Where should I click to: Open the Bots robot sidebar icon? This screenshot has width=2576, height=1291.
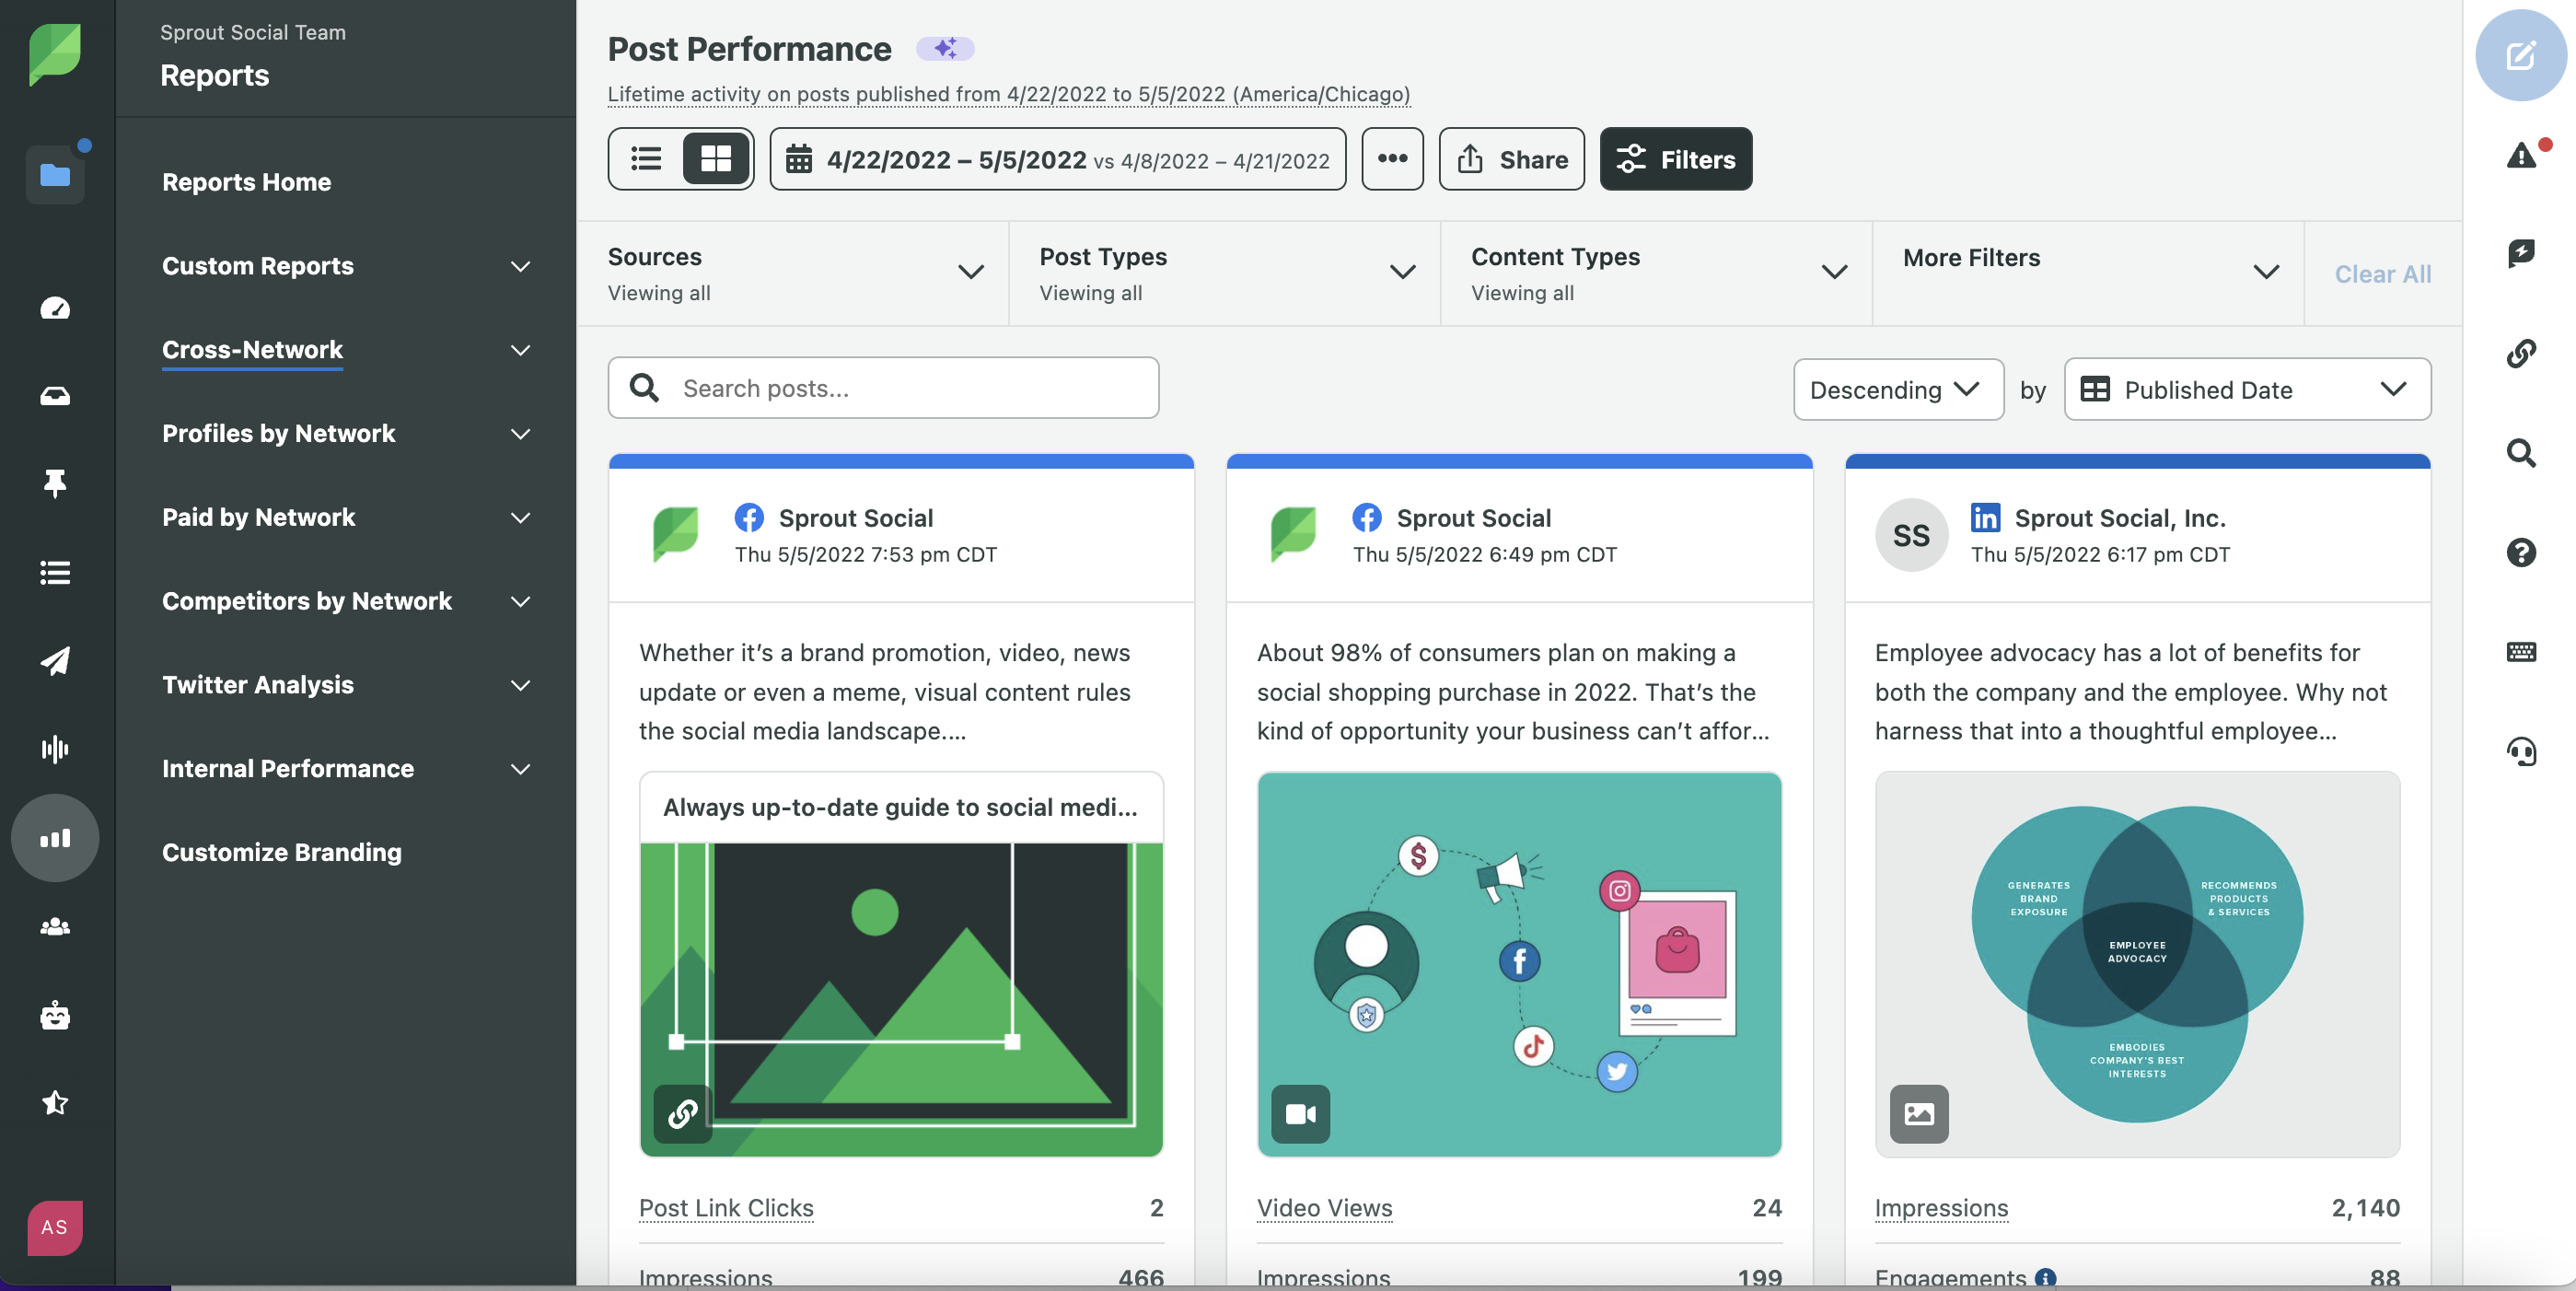coord(55,1015)
